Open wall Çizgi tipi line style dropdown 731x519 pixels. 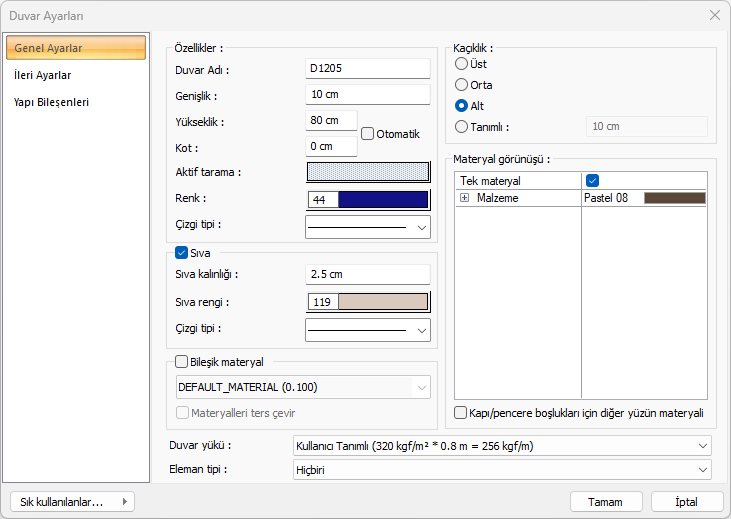367,227
